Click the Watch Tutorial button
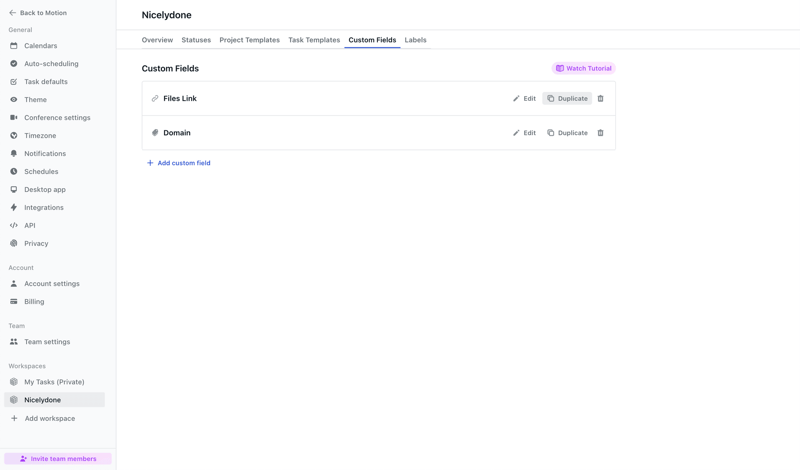The image size is (800, 470). 584,68
